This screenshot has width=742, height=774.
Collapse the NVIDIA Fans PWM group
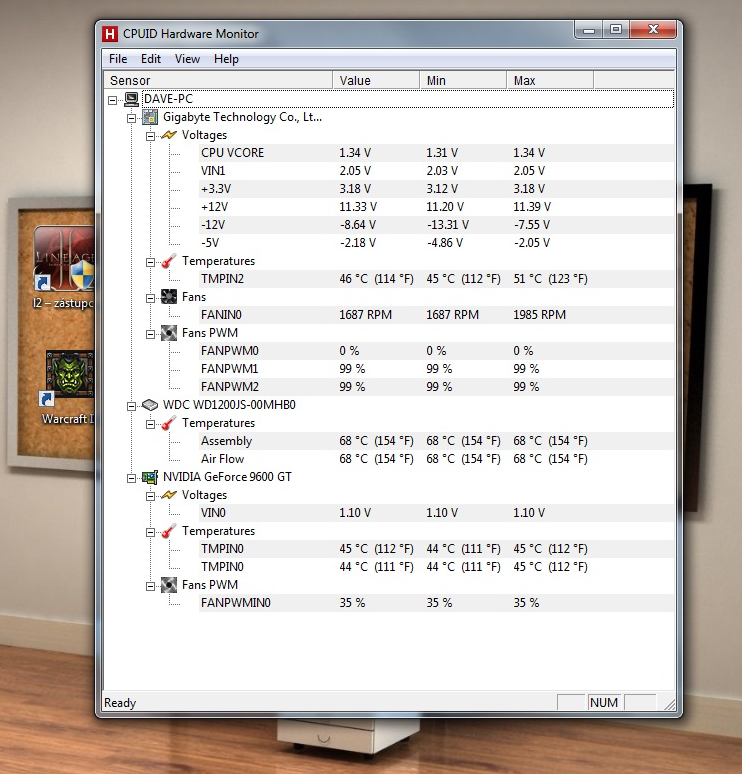click(150, 586)
